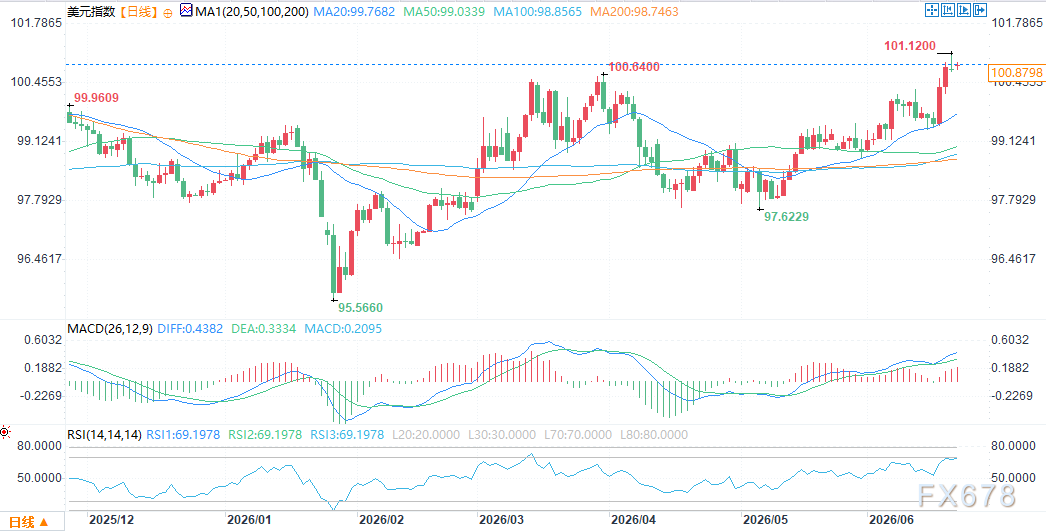This screenshot has width=1046, height=531.
Task: Click the 2026/03 date on the time axis
Action: (501, 518)
